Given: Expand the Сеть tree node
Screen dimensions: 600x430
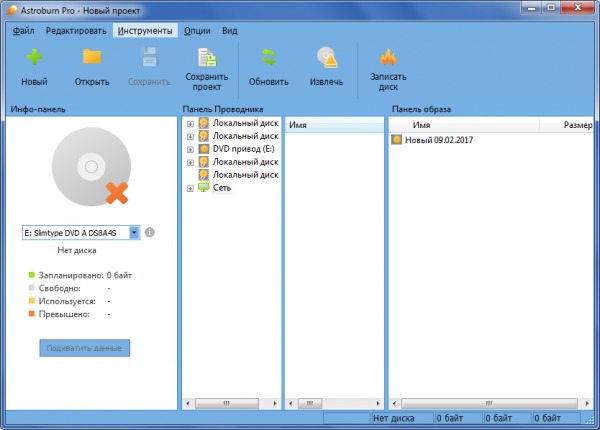Looking at the screenshot, I should [x=190, y=188].
